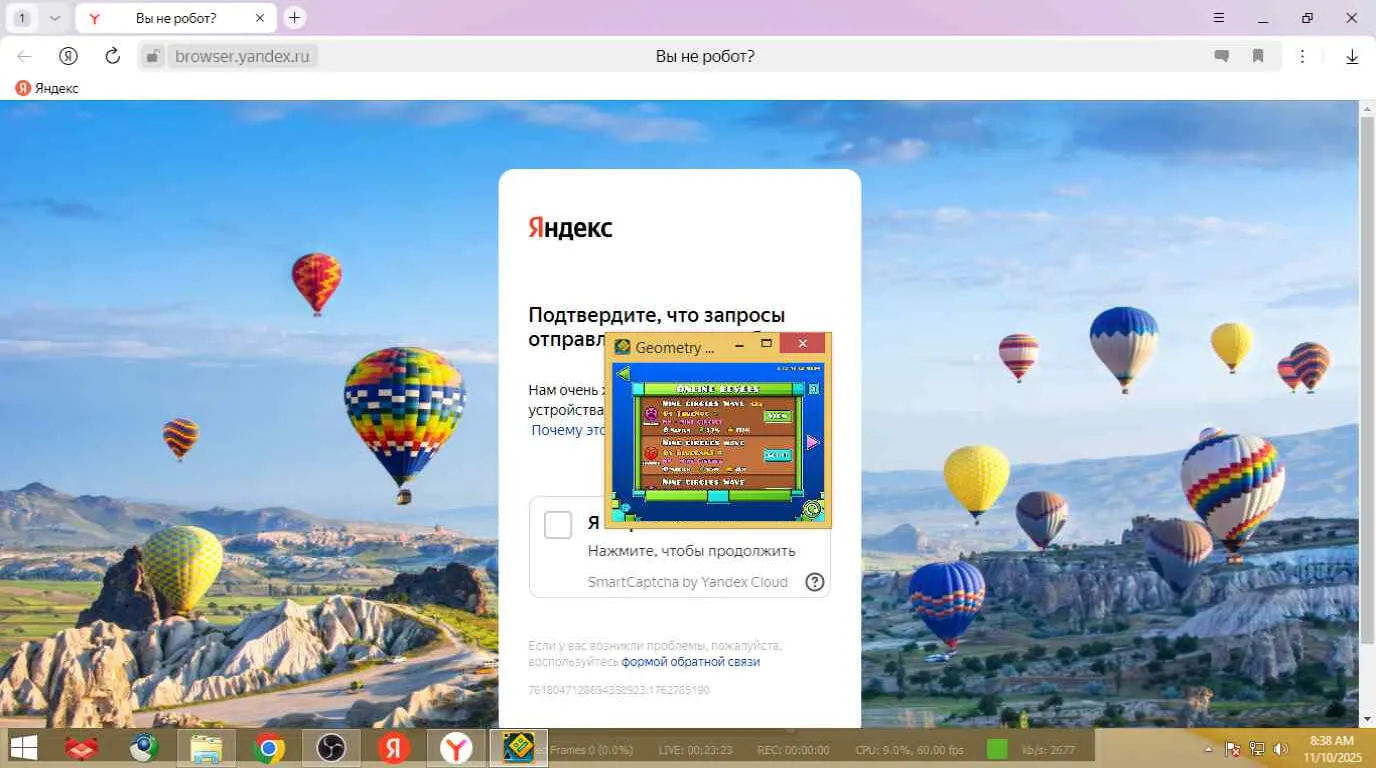
Task: Click the green status square in OBS bar
Action: (x=997, y=749)
